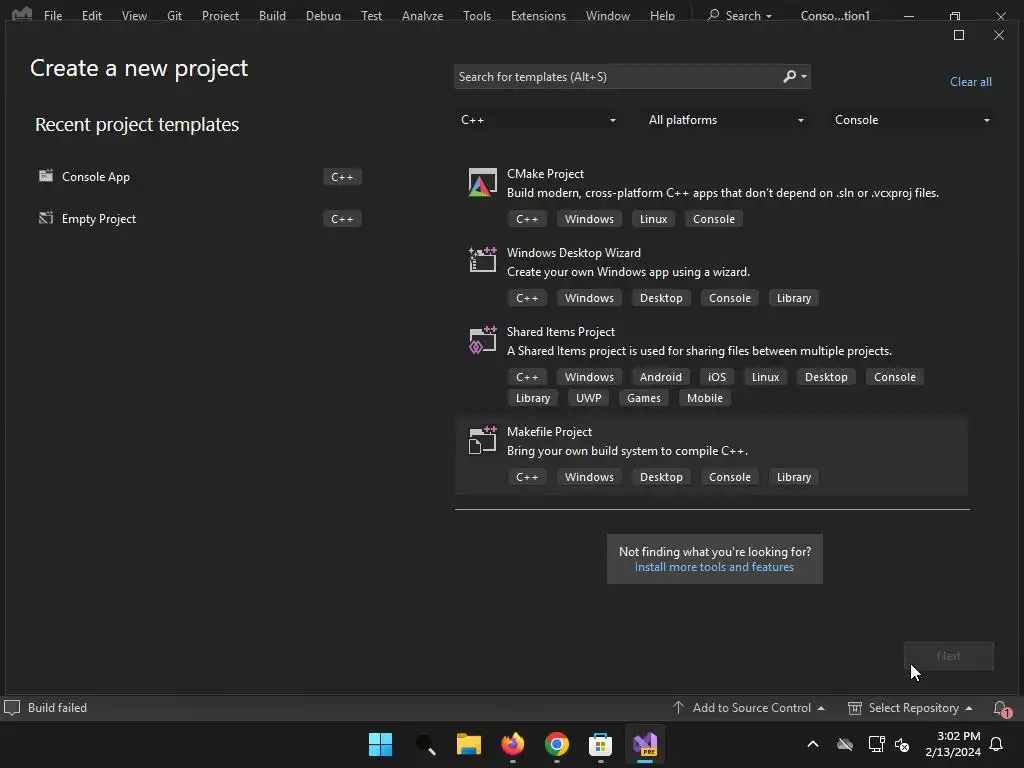
Task: Open Windows taskbar search
Action: tap(425, 744)
